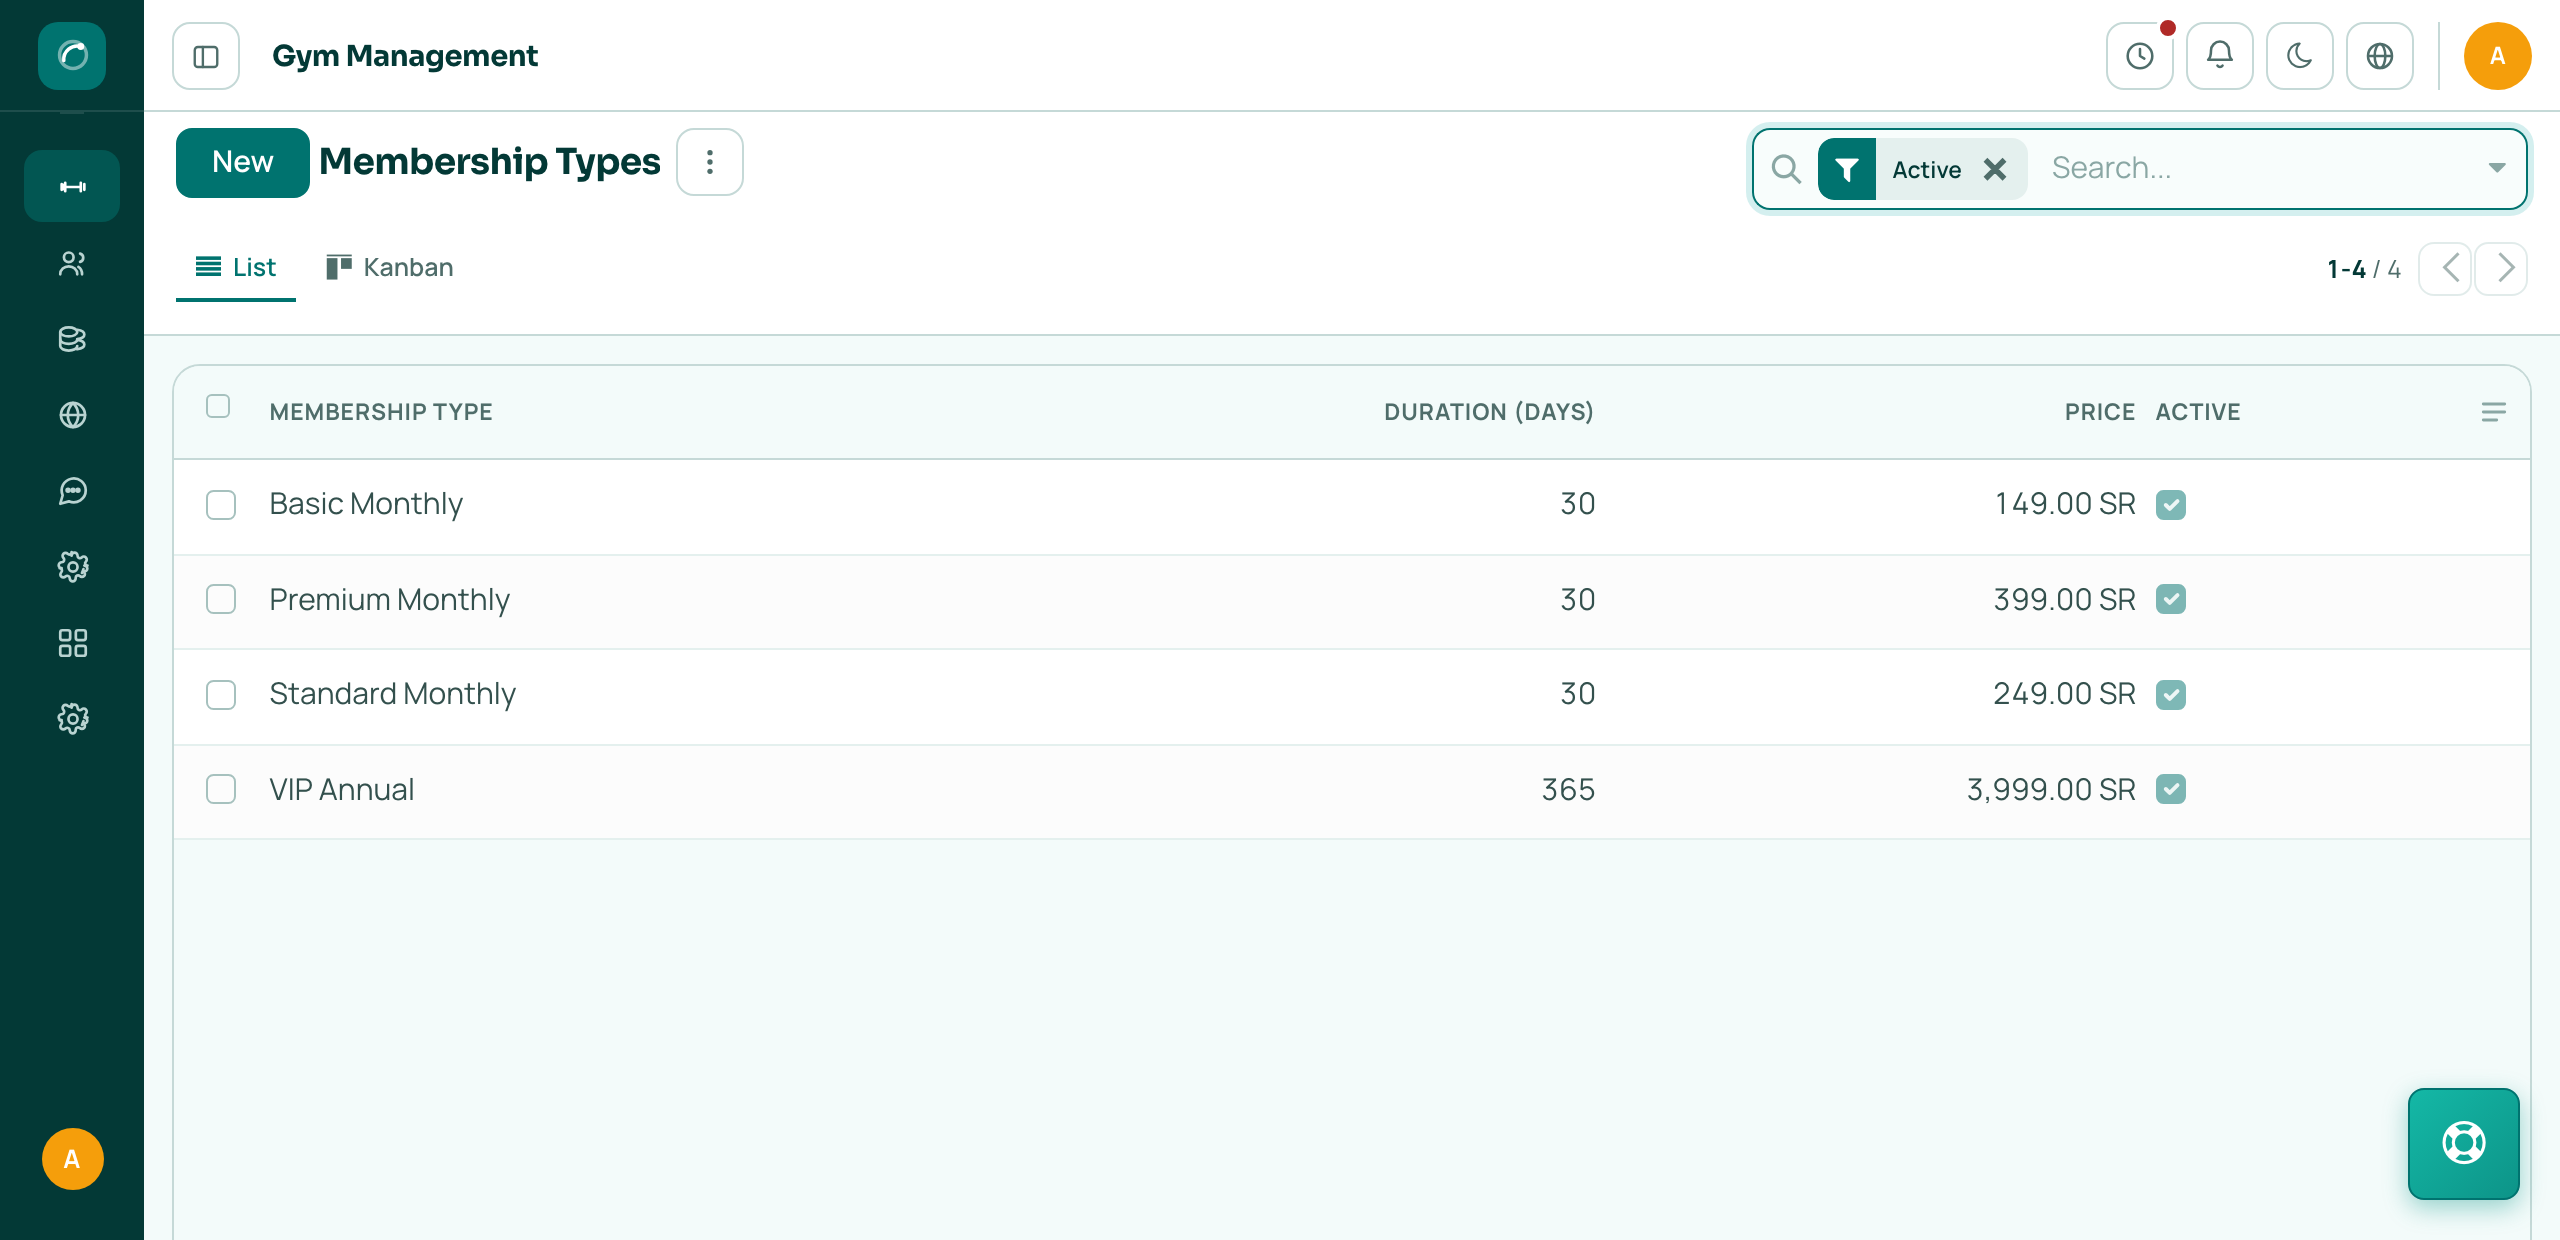Click the coins stack sidebar icon
The width and height of the screenshot is (2560, 1240).
tap(72, 339)
